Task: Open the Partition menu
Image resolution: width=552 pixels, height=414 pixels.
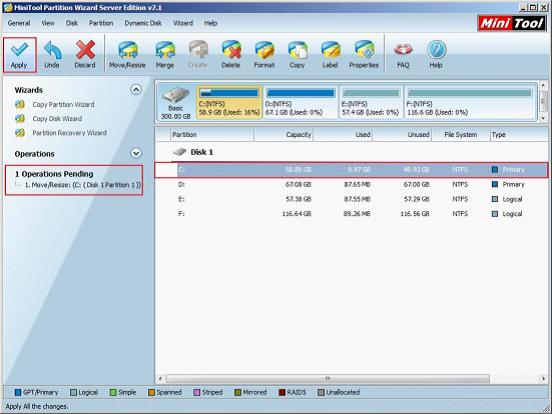Action: (101, 23)
